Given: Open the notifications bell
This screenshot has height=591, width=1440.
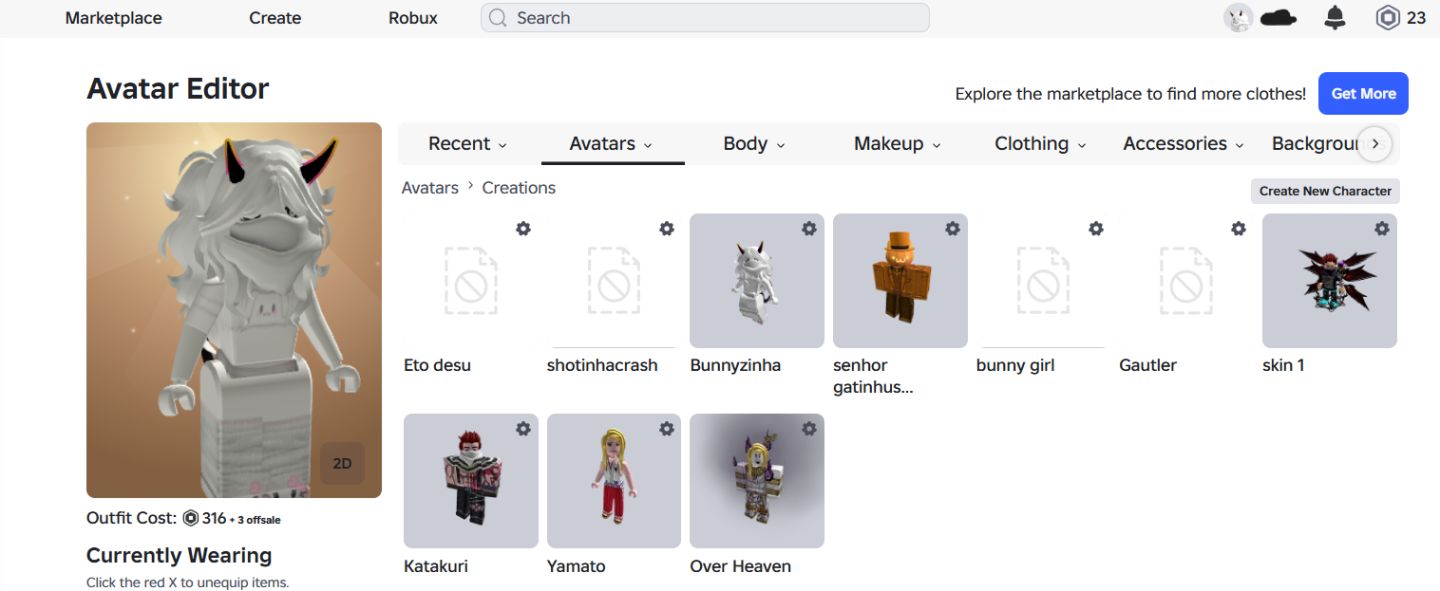Looking at the screenshot, I should point(1334,17).
